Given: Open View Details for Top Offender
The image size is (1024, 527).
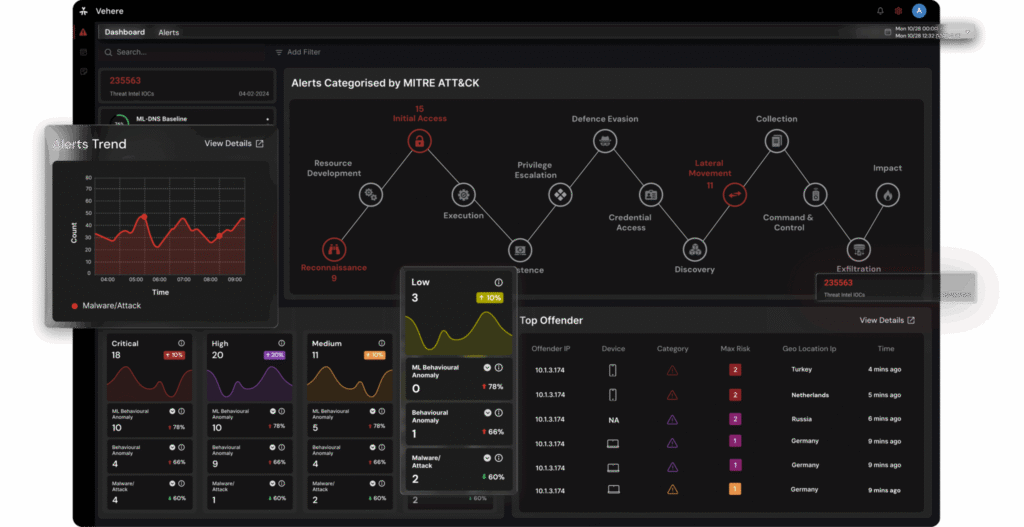Looking at the screenshot, I should click(886, 320).
